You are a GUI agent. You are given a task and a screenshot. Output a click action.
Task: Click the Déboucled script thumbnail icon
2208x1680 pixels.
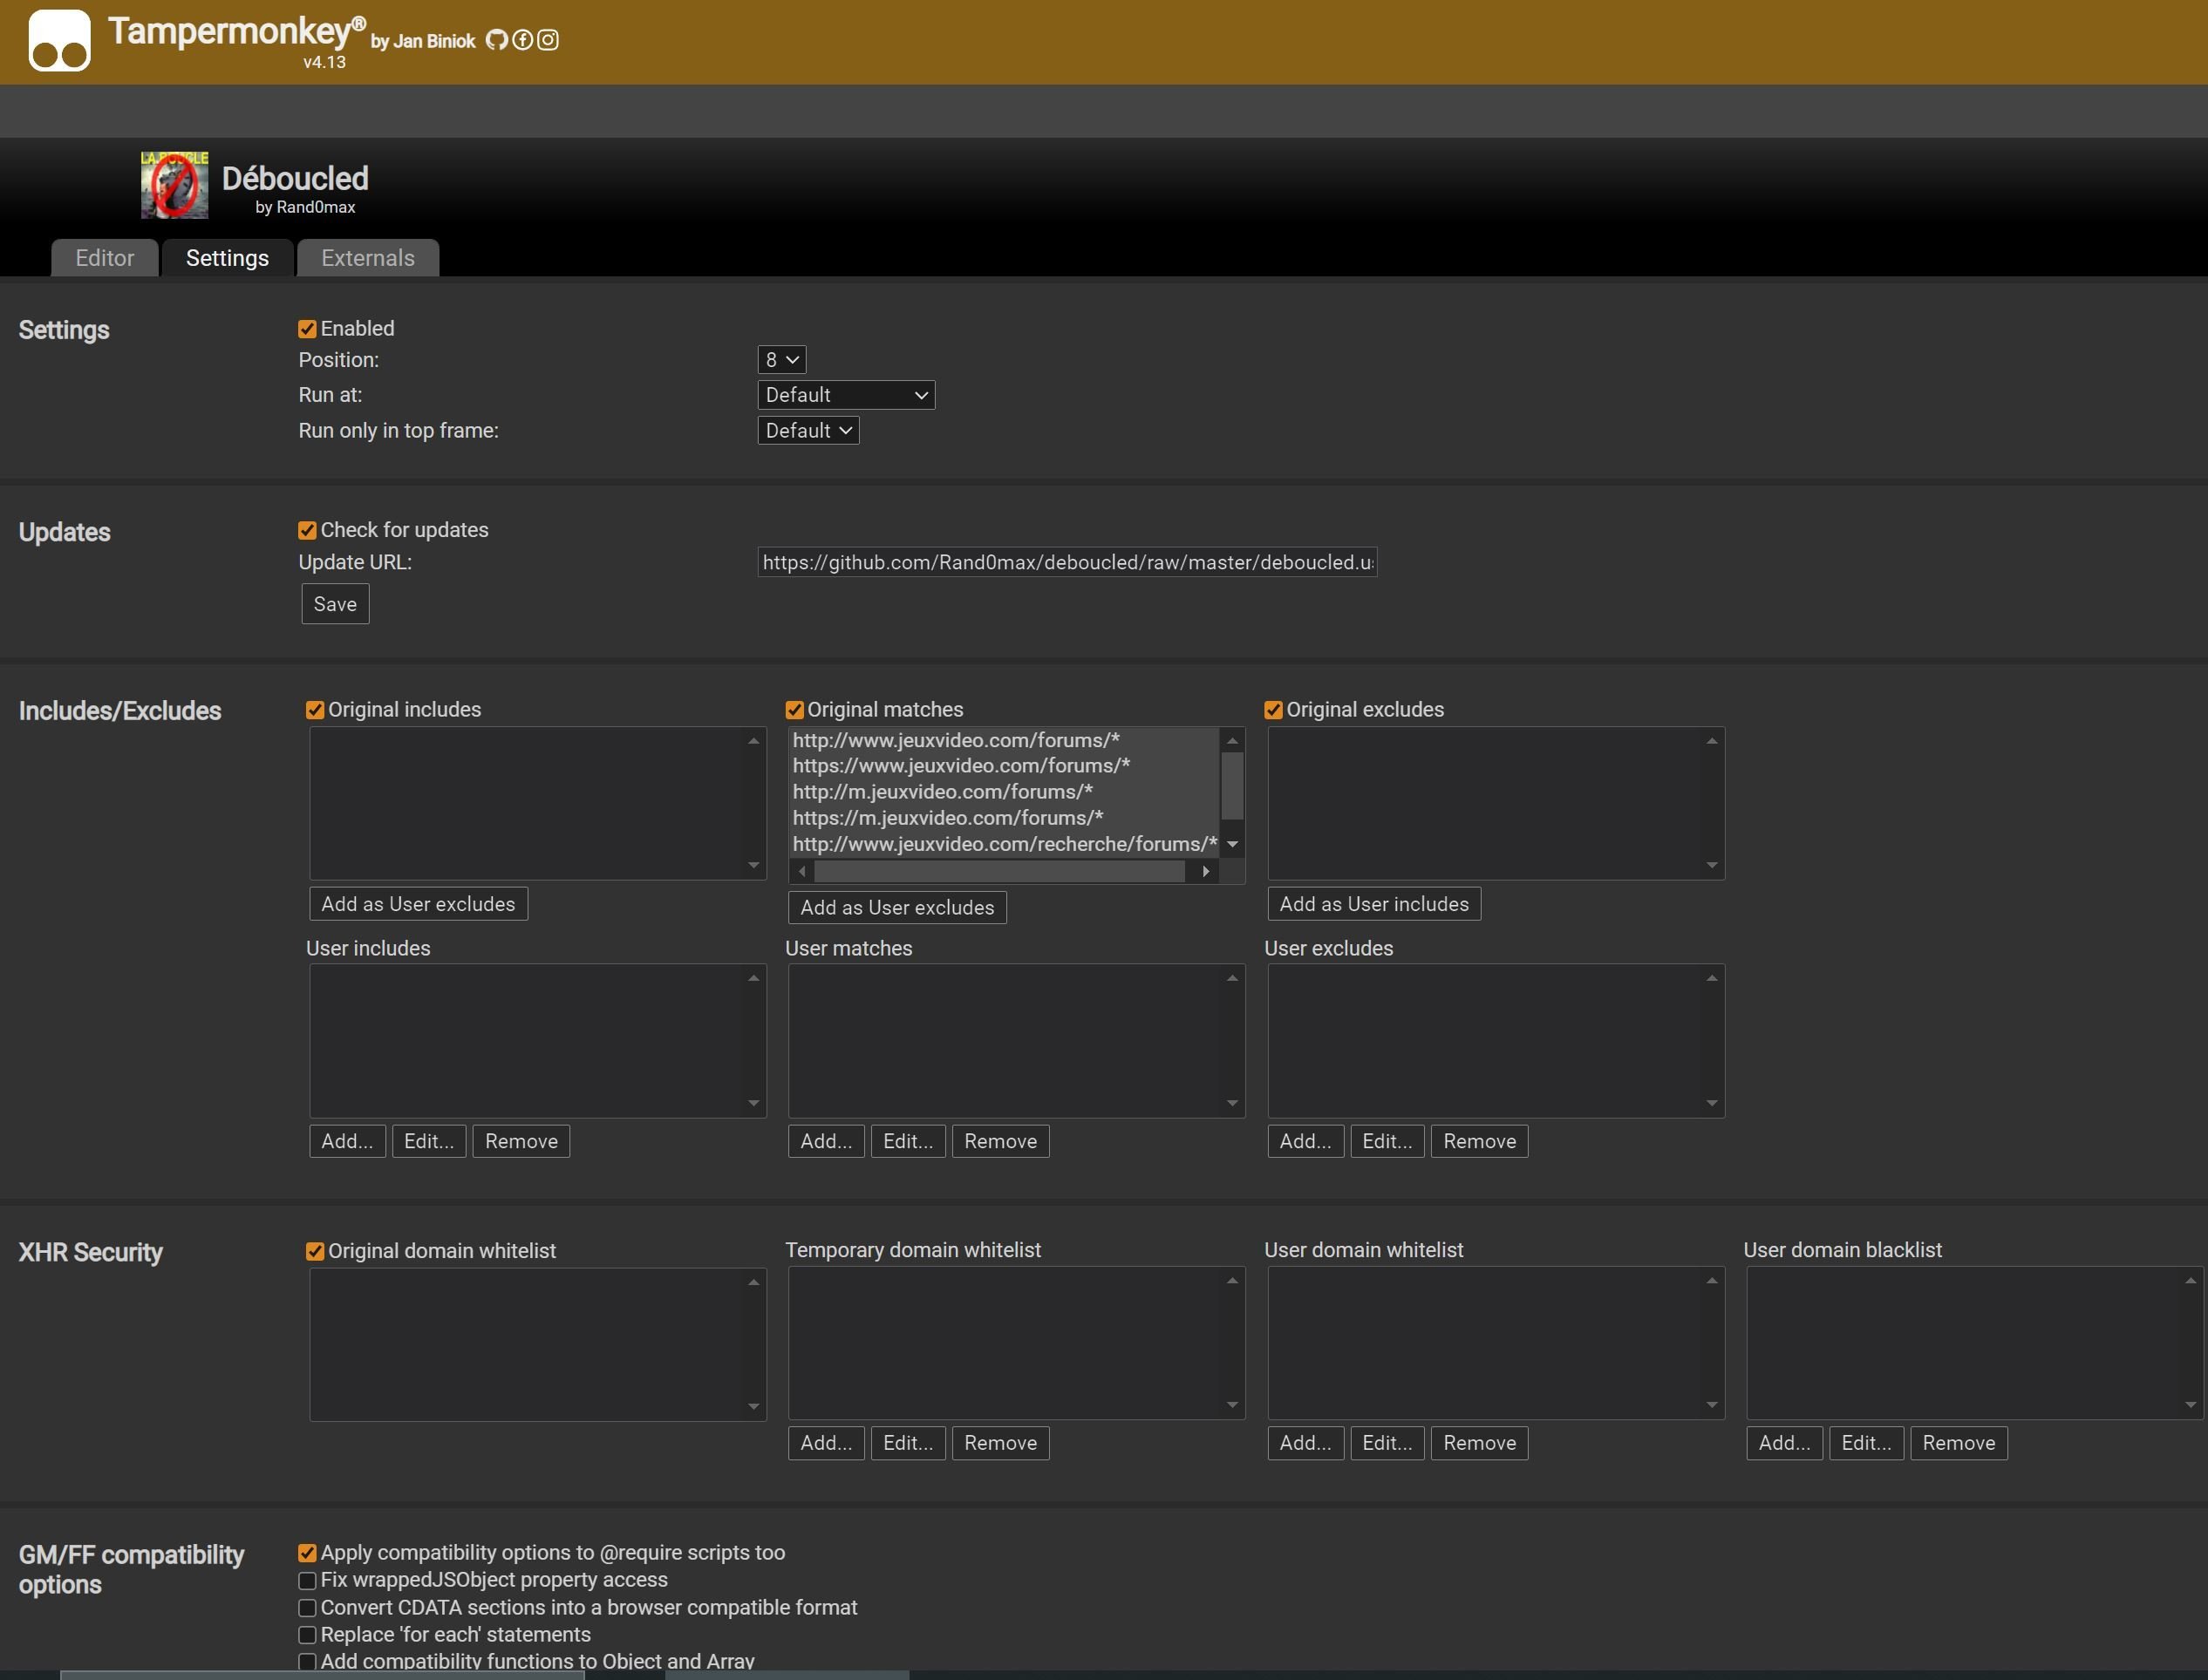point(174,185)
